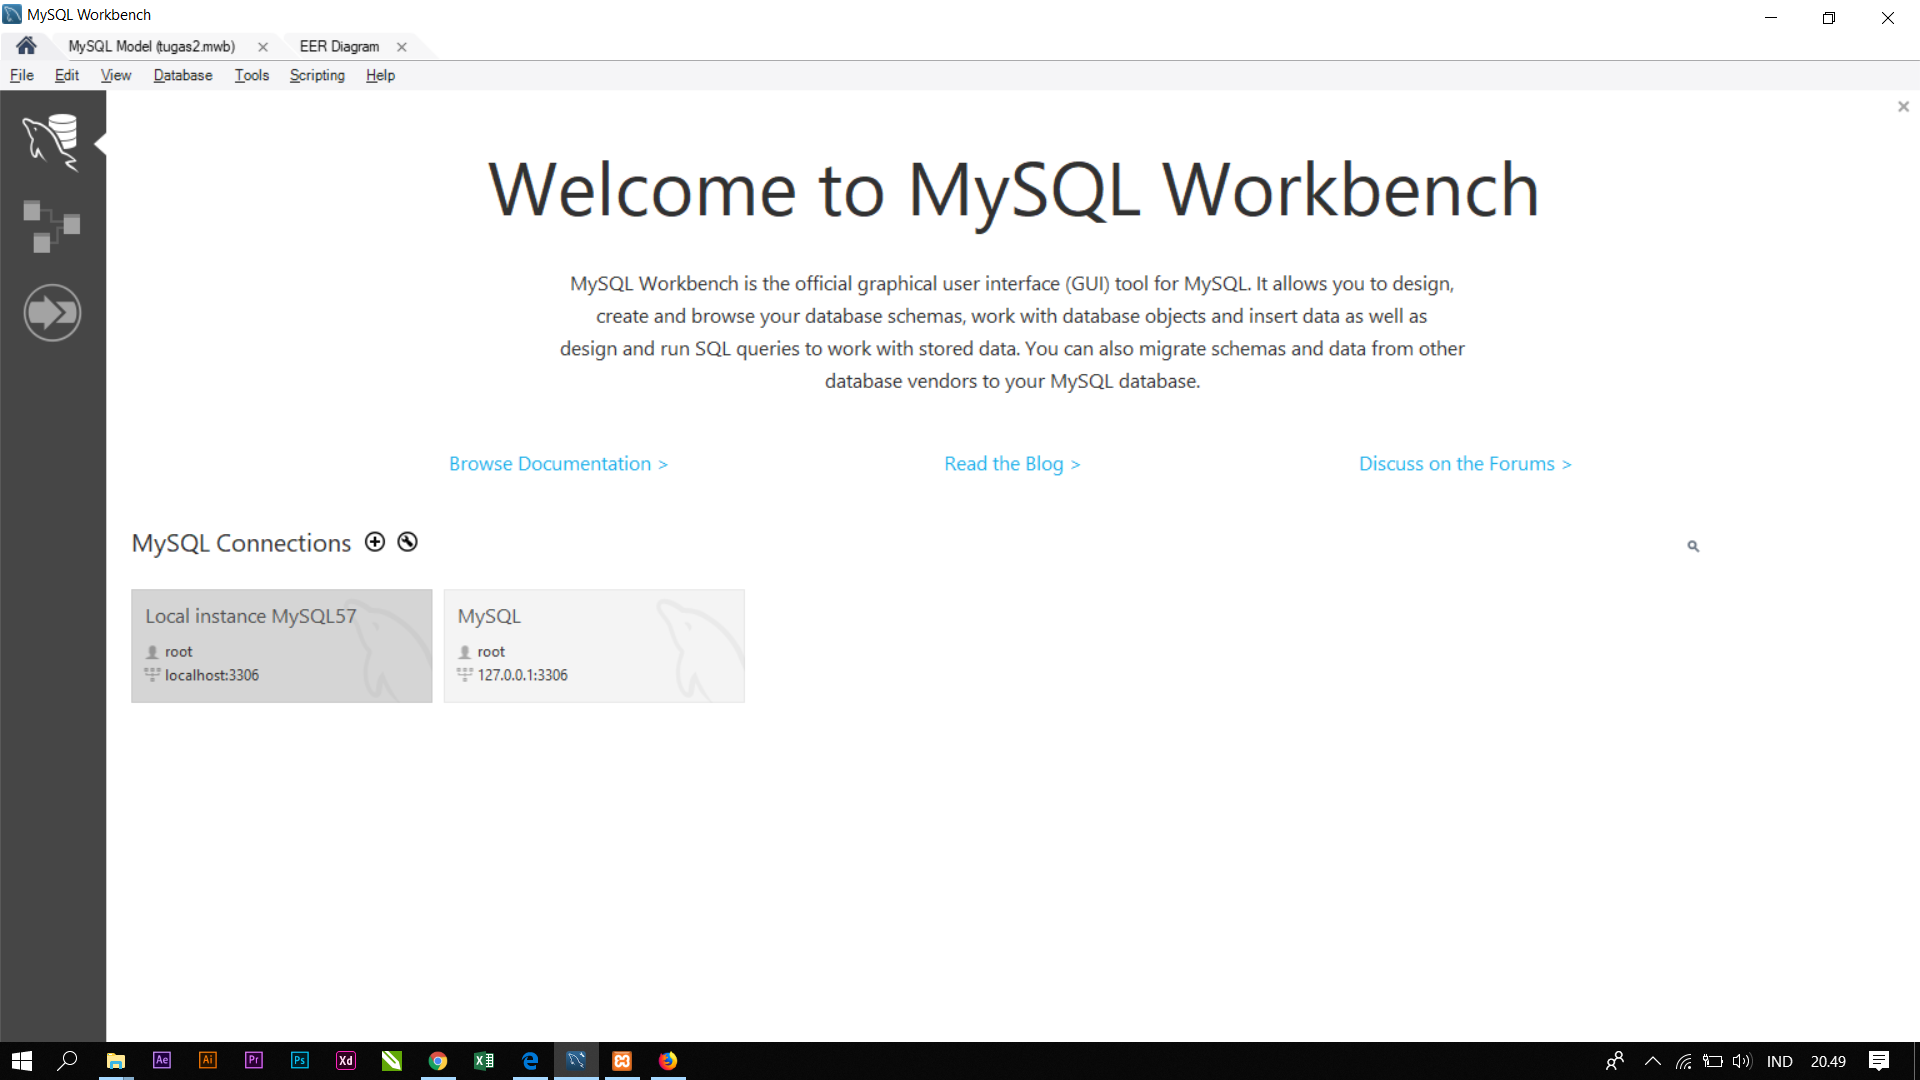Close the EER Diagram tab
Screen dimensions: 1920x1080
coord(401,47)
